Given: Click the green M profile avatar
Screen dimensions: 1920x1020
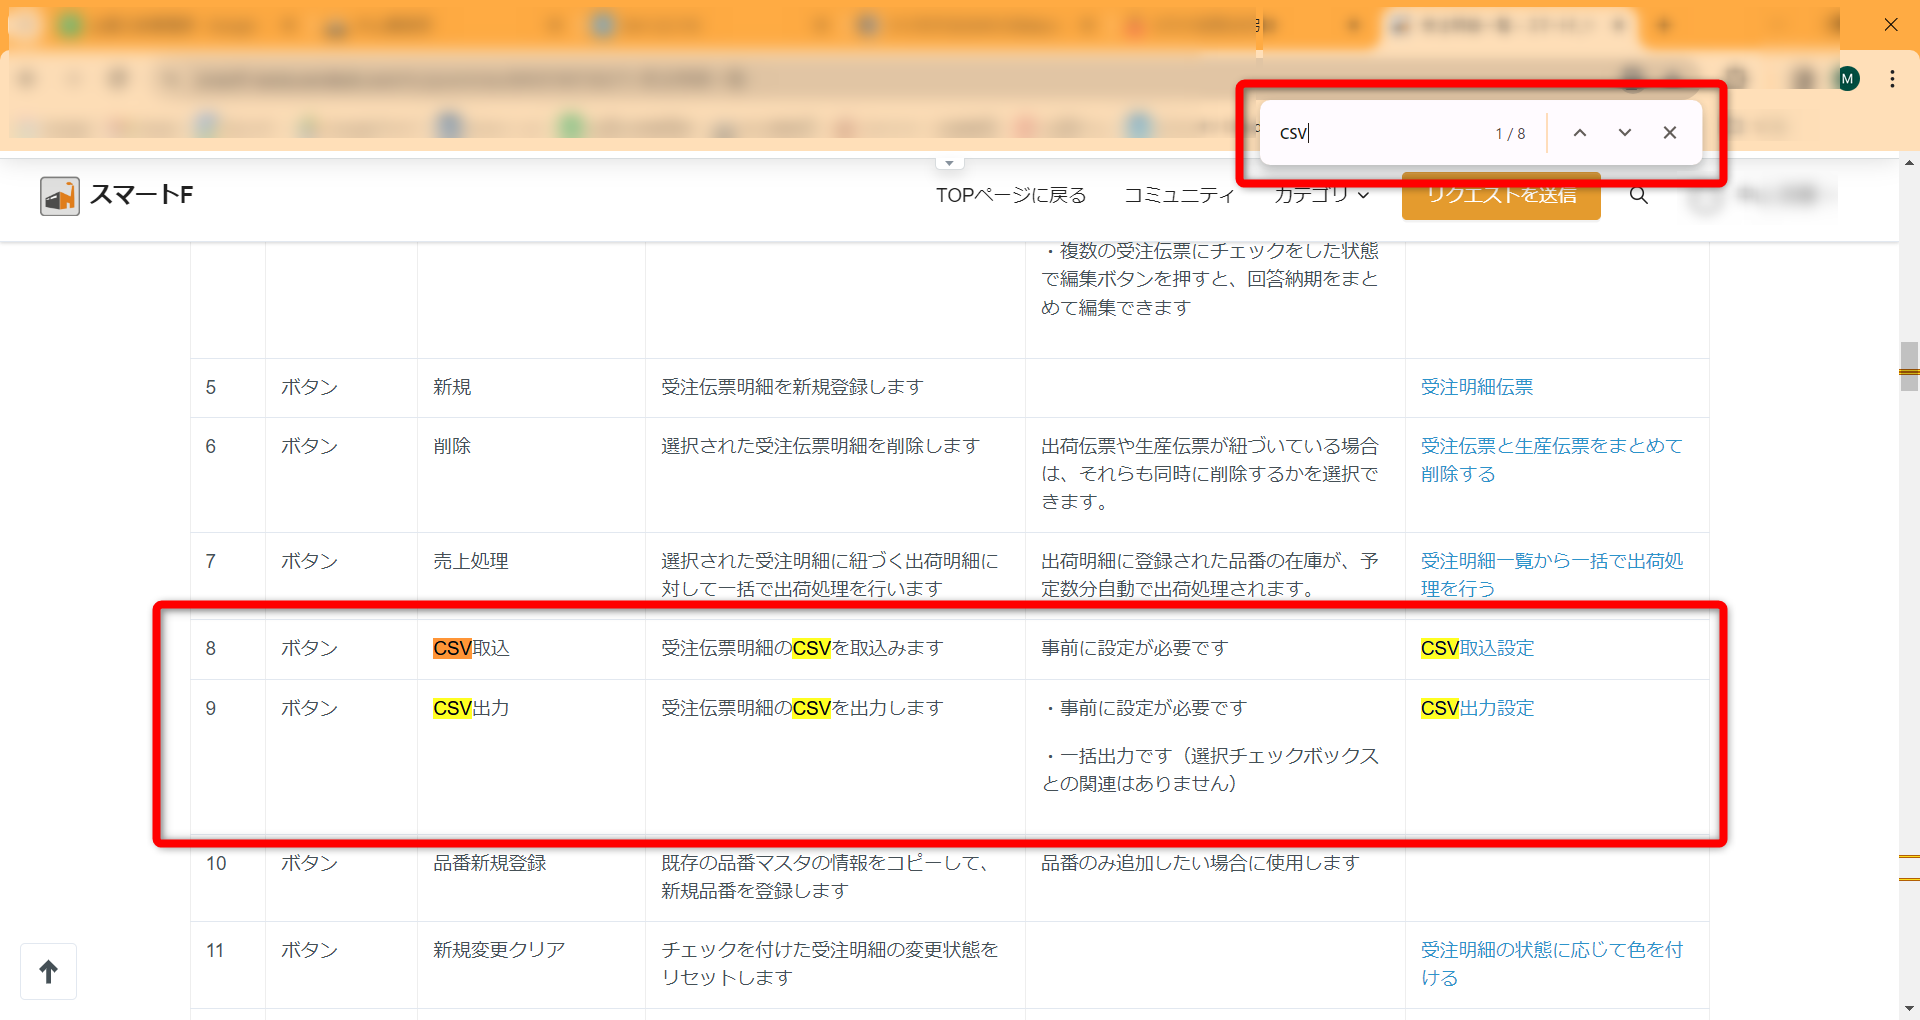Looking at the screenshot, I should point(1847,79).
